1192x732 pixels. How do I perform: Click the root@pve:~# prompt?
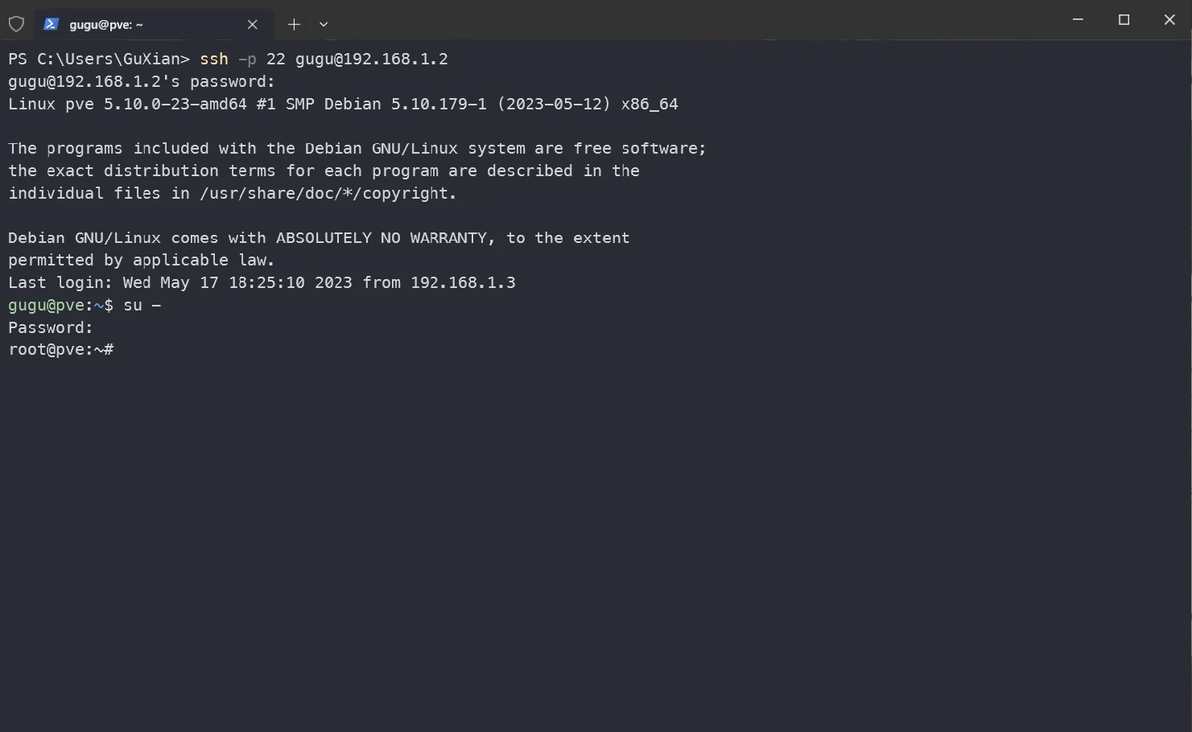61,350
